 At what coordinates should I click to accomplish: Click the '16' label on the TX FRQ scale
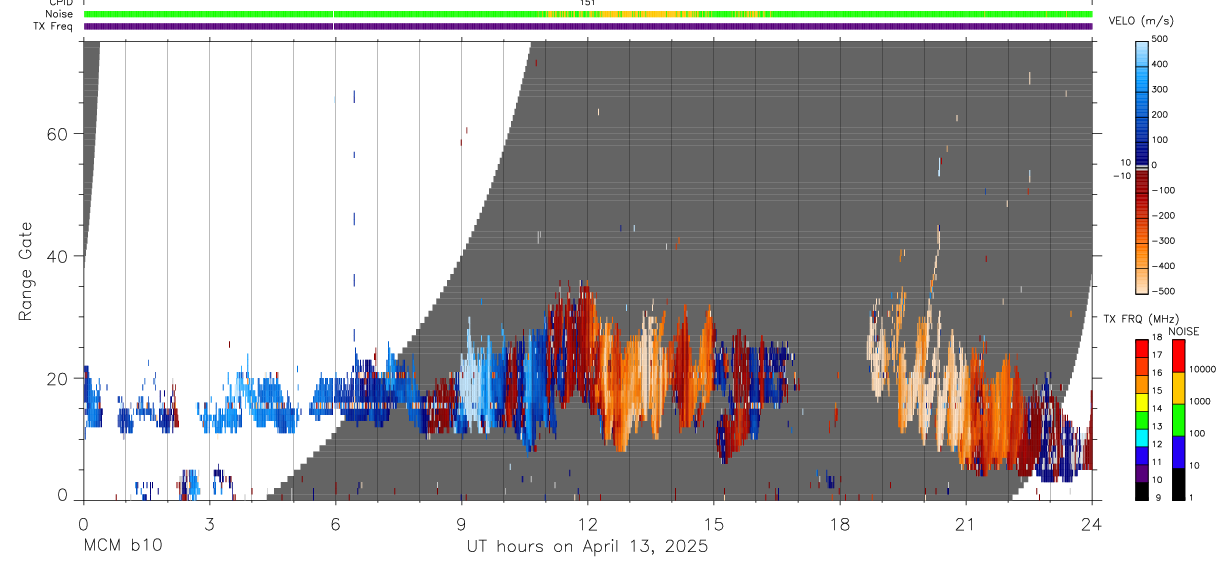coord(1157,373)
